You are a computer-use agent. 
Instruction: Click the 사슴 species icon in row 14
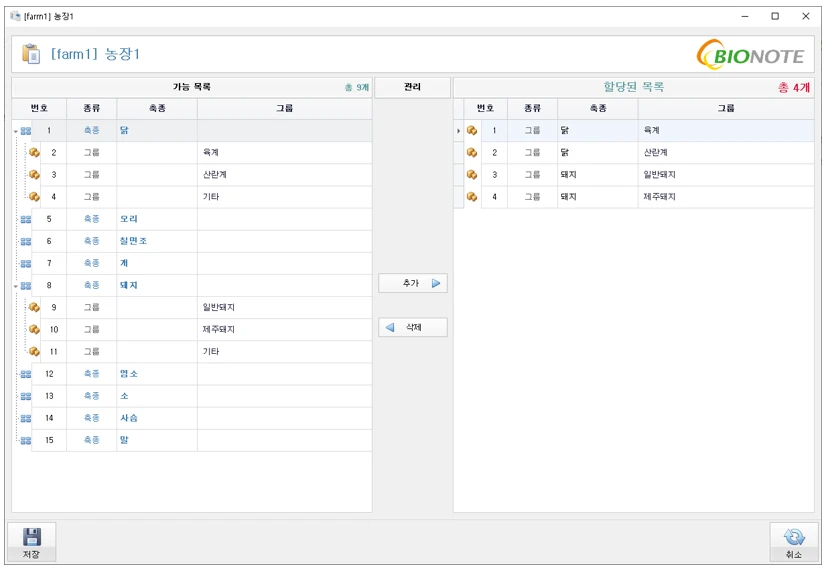(25, 418)
